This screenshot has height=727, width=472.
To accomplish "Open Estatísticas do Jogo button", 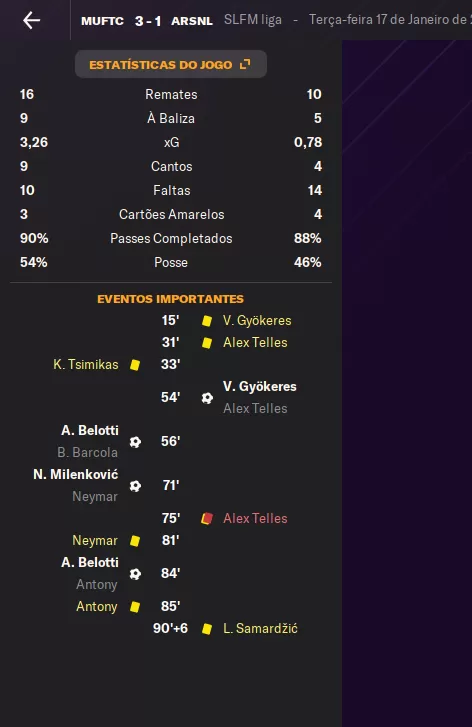I will [x=171, y=64].
